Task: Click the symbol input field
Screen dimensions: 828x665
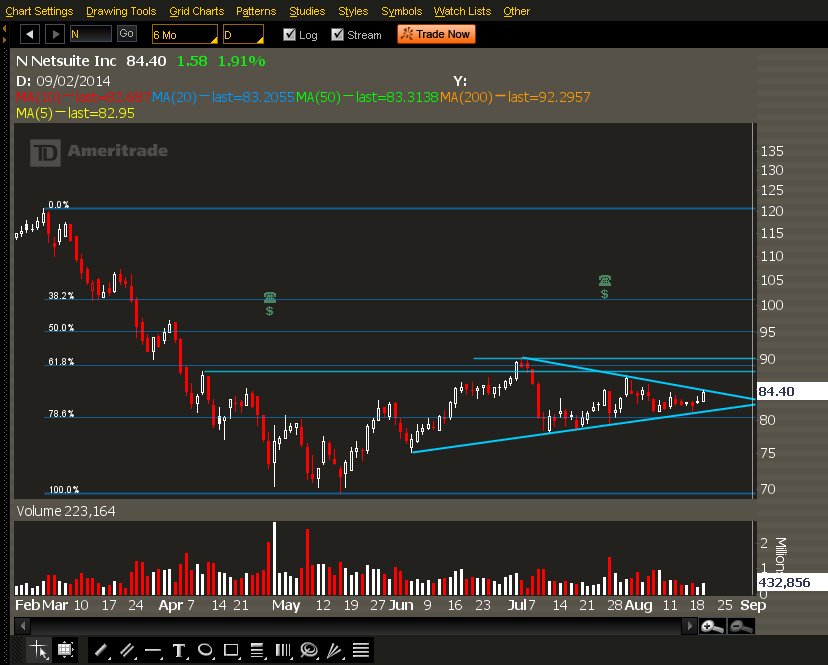Action: point(90,34)
